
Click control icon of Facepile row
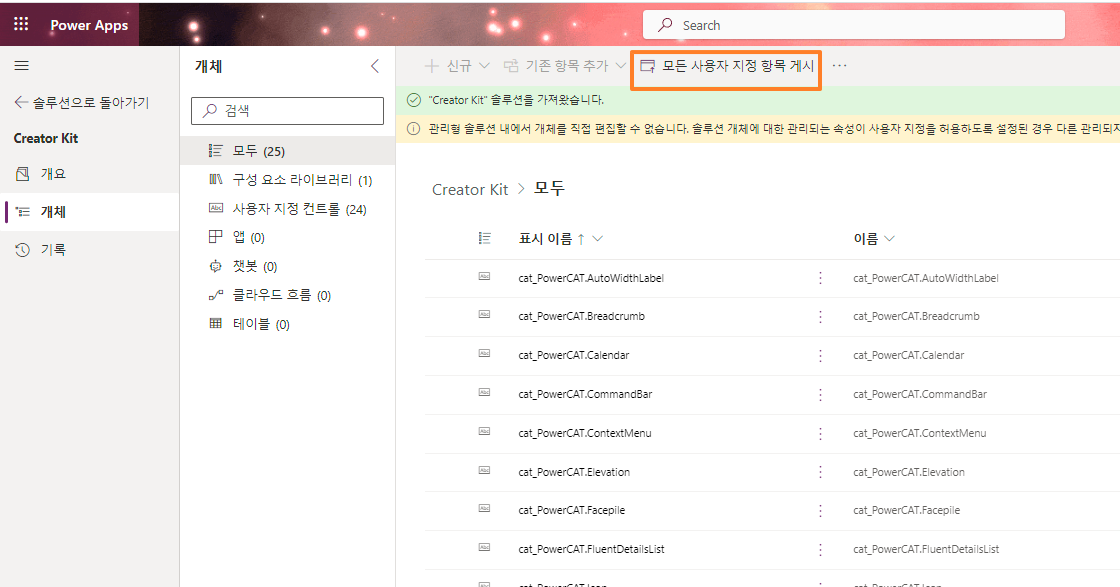point(484,508)
